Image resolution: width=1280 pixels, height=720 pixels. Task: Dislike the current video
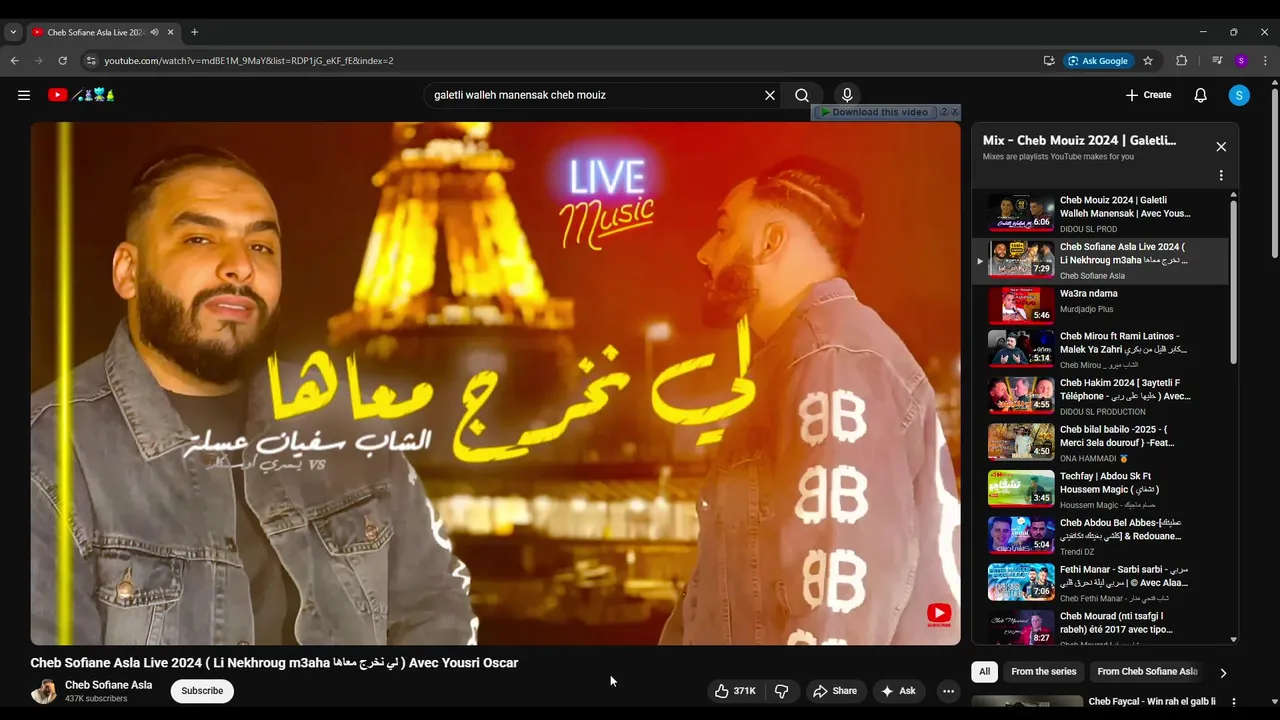pos(782,691)
